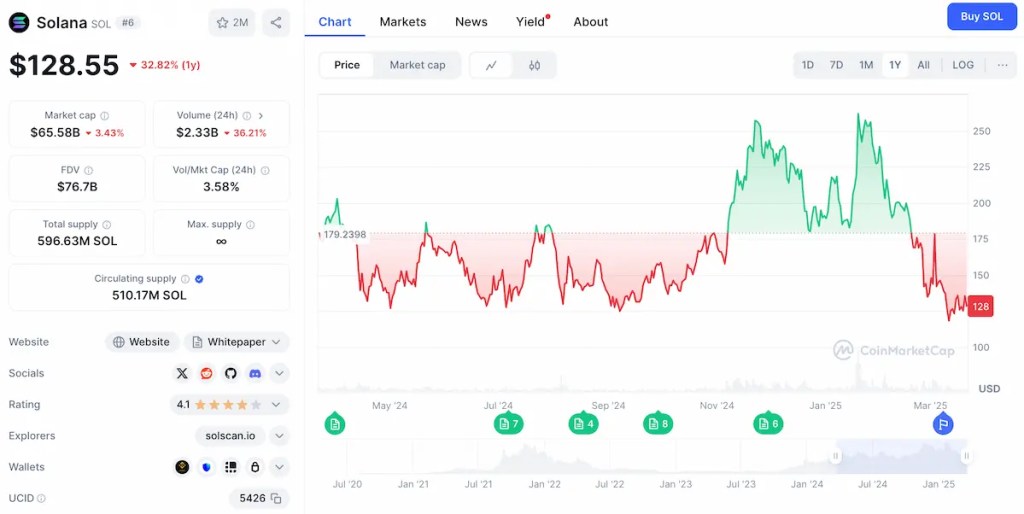This screenshot has height=514, width=1024.
Task: Switch to the Markets tab
Action: click(x=403, y=21)
